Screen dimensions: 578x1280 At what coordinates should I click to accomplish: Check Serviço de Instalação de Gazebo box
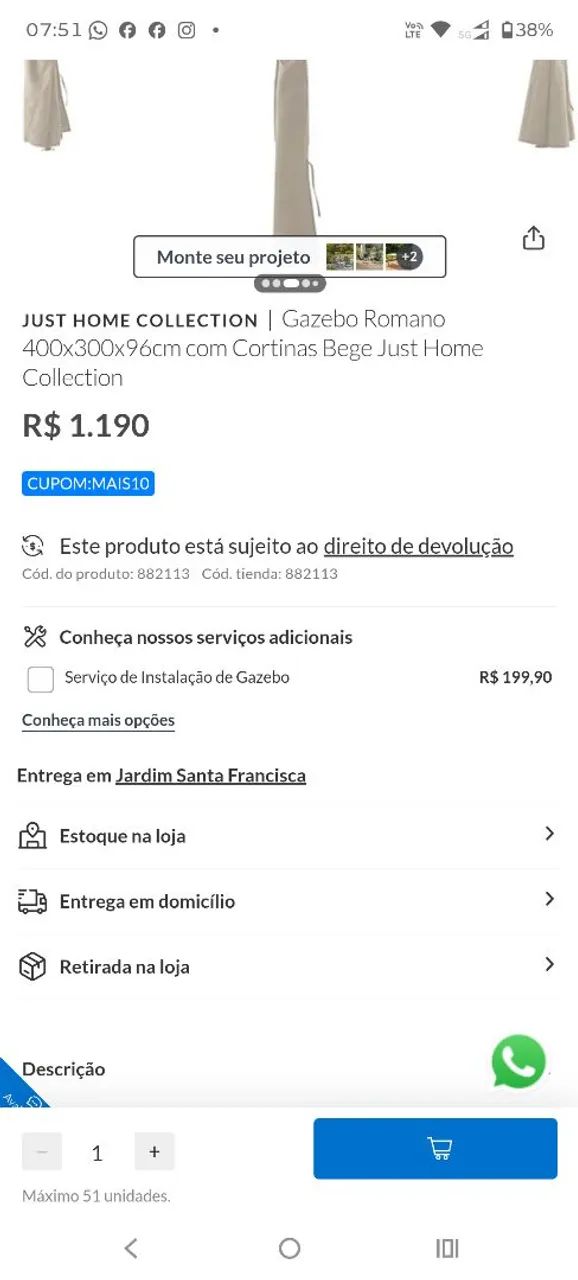click(x=40, y=679)
